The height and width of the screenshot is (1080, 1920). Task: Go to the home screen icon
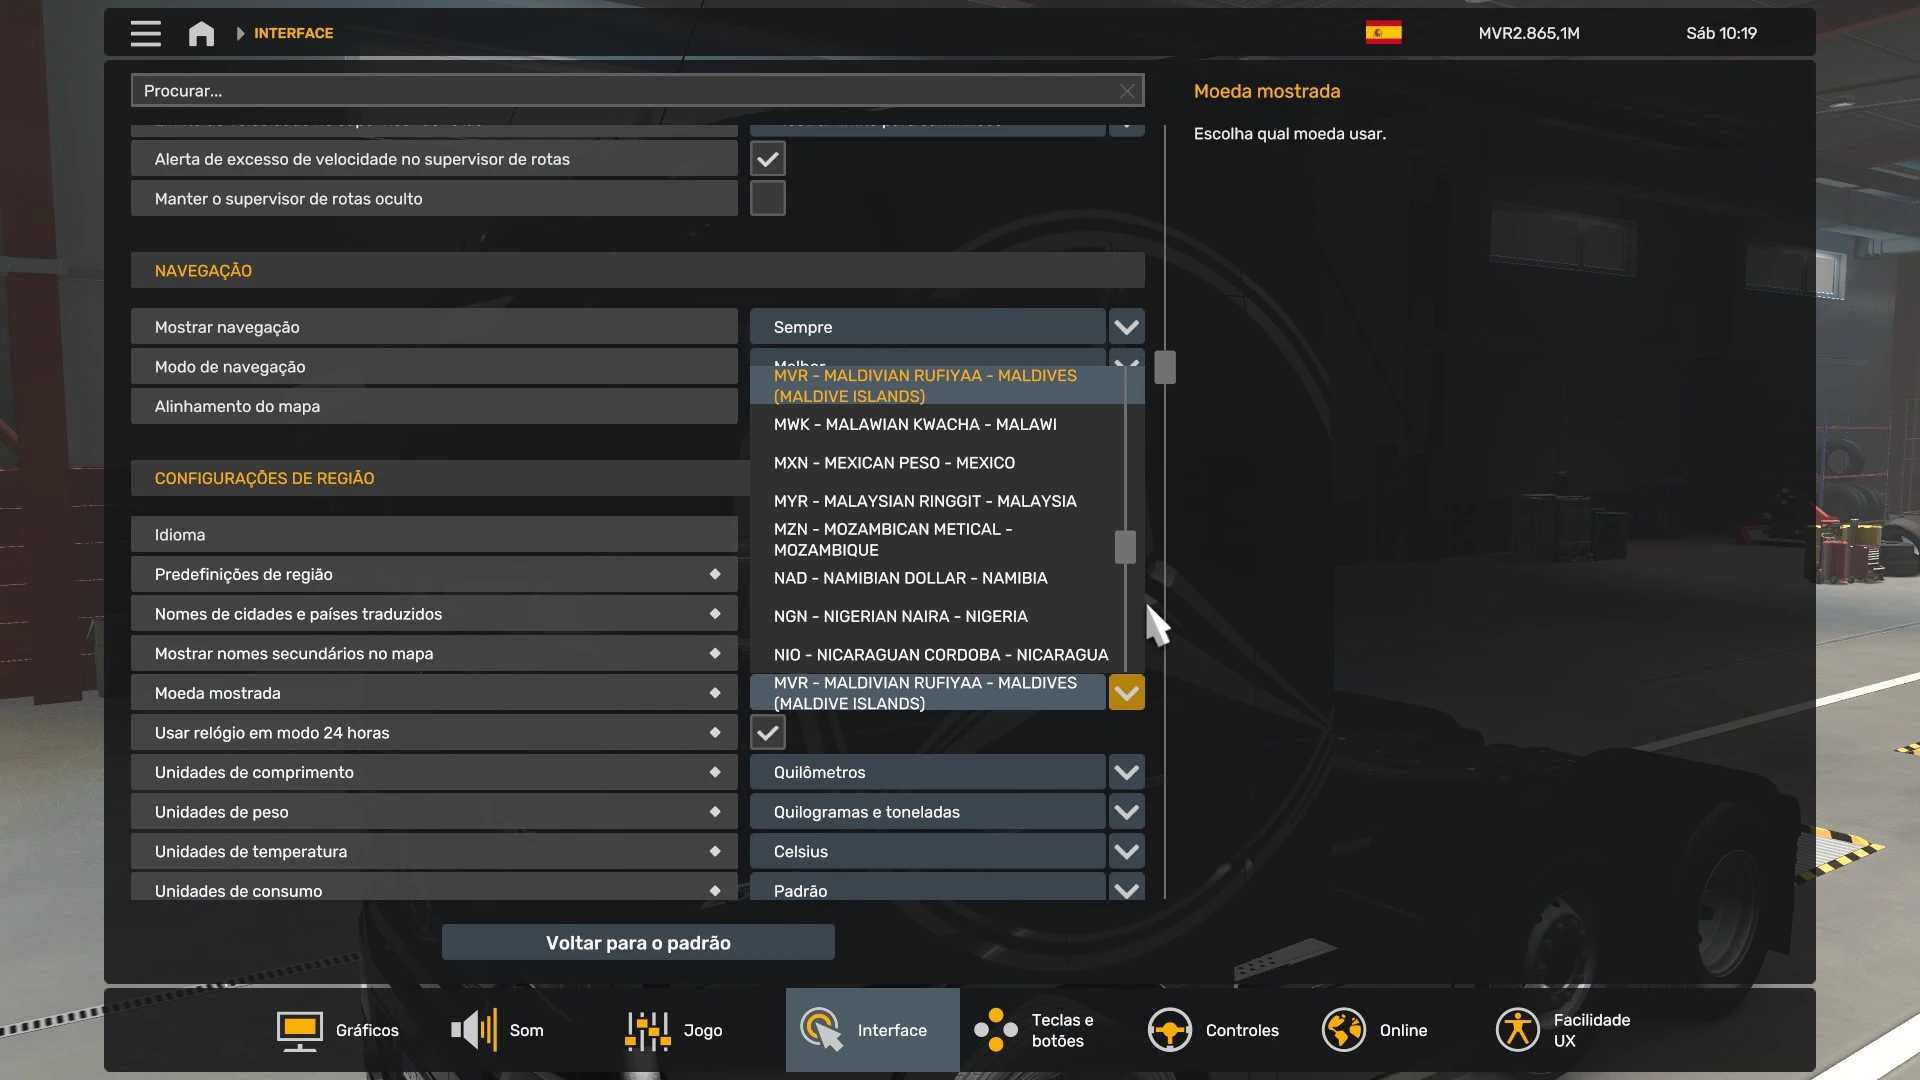[201, 33]
